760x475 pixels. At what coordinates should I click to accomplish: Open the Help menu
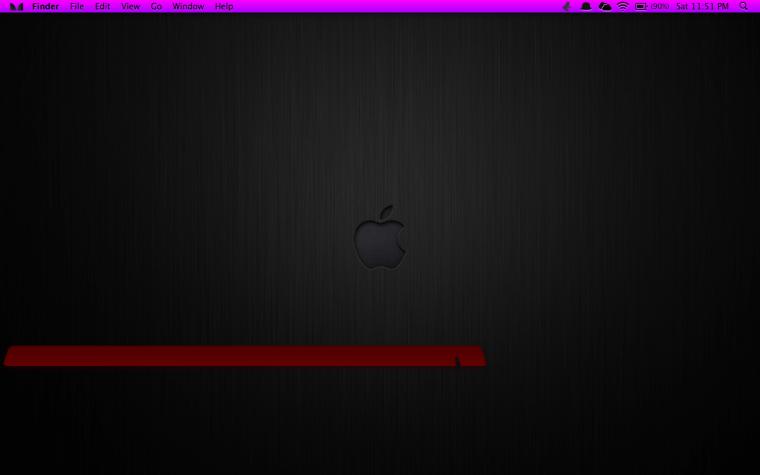224,6
